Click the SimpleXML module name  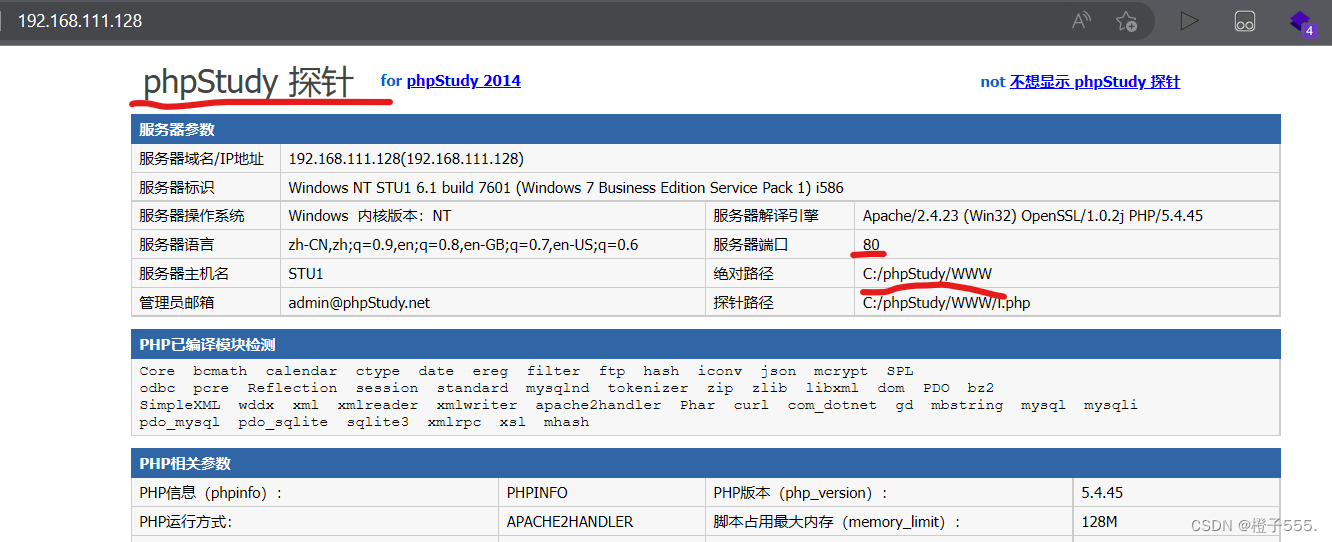tap(180, 405)
